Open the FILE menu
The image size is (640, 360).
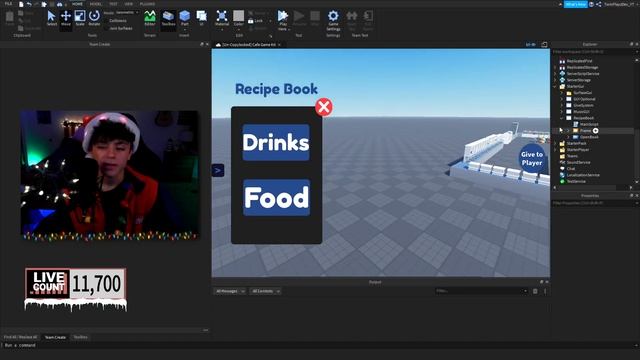pos(8,4)
